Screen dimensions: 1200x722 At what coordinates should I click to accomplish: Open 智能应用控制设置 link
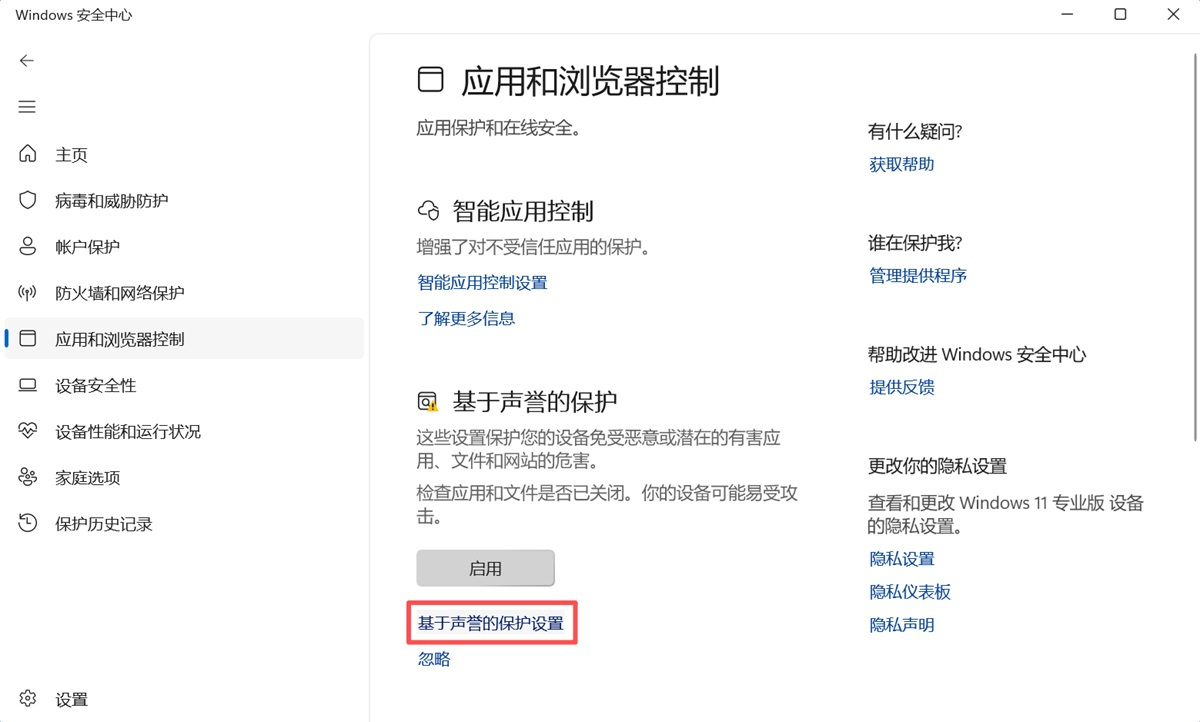[x=482, y=282]
